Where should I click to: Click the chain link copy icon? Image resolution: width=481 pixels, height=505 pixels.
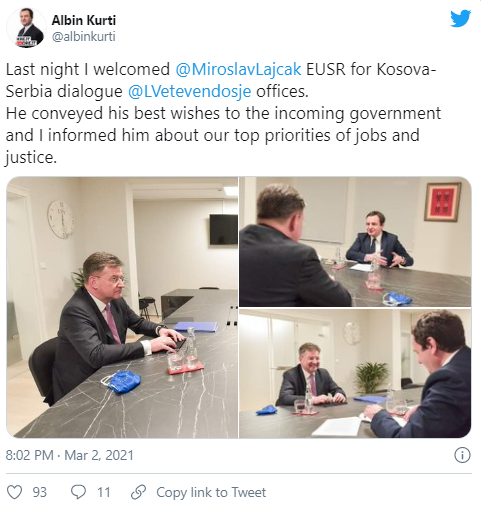[x=138, y=492]
